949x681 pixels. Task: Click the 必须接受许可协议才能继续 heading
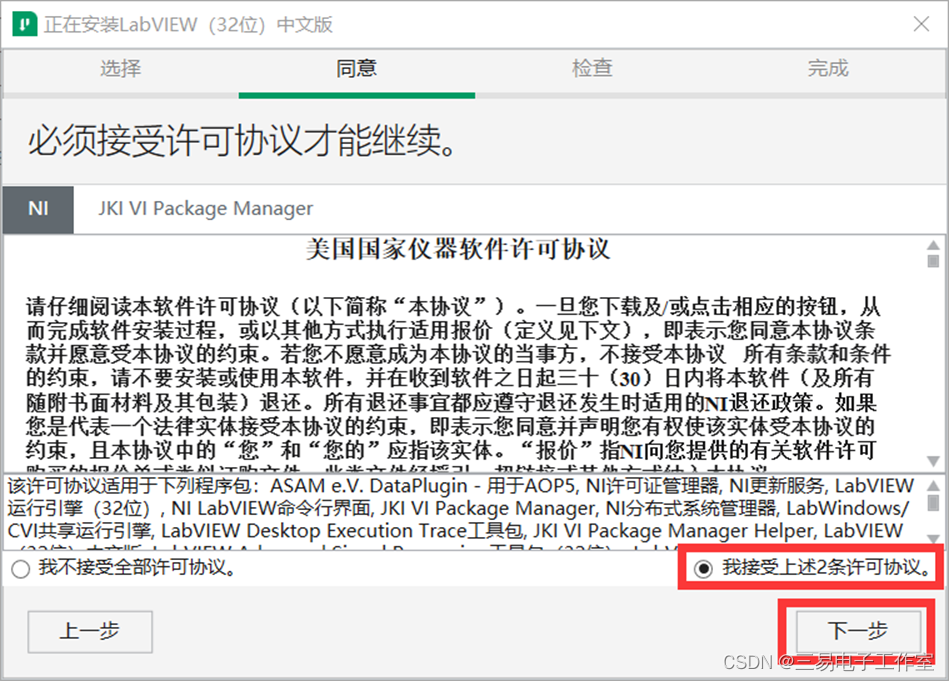pyautogui.click(x=243, y=141)
